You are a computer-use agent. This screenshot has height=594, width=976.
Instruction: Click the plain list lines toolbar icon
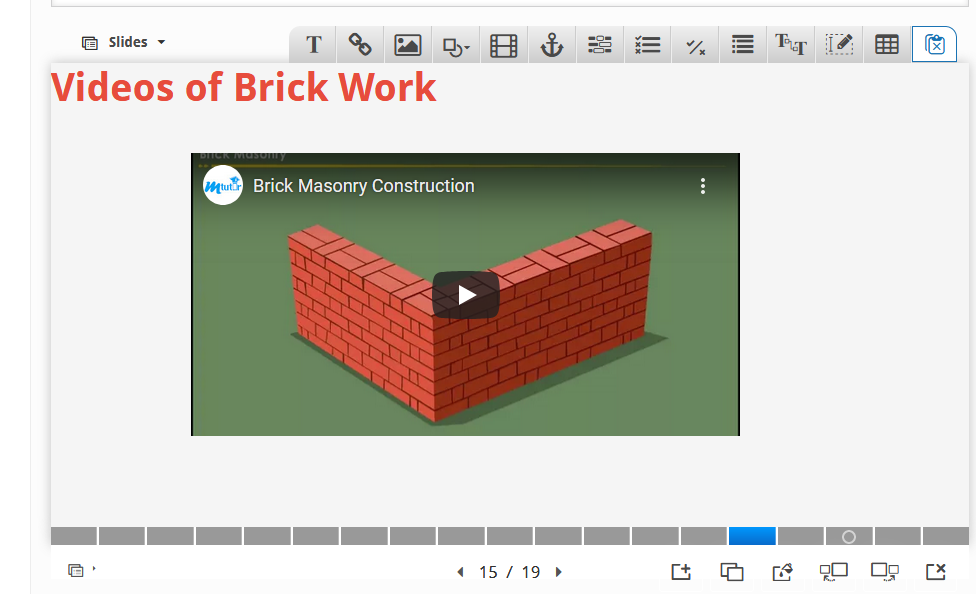click(x=743, y=45)
